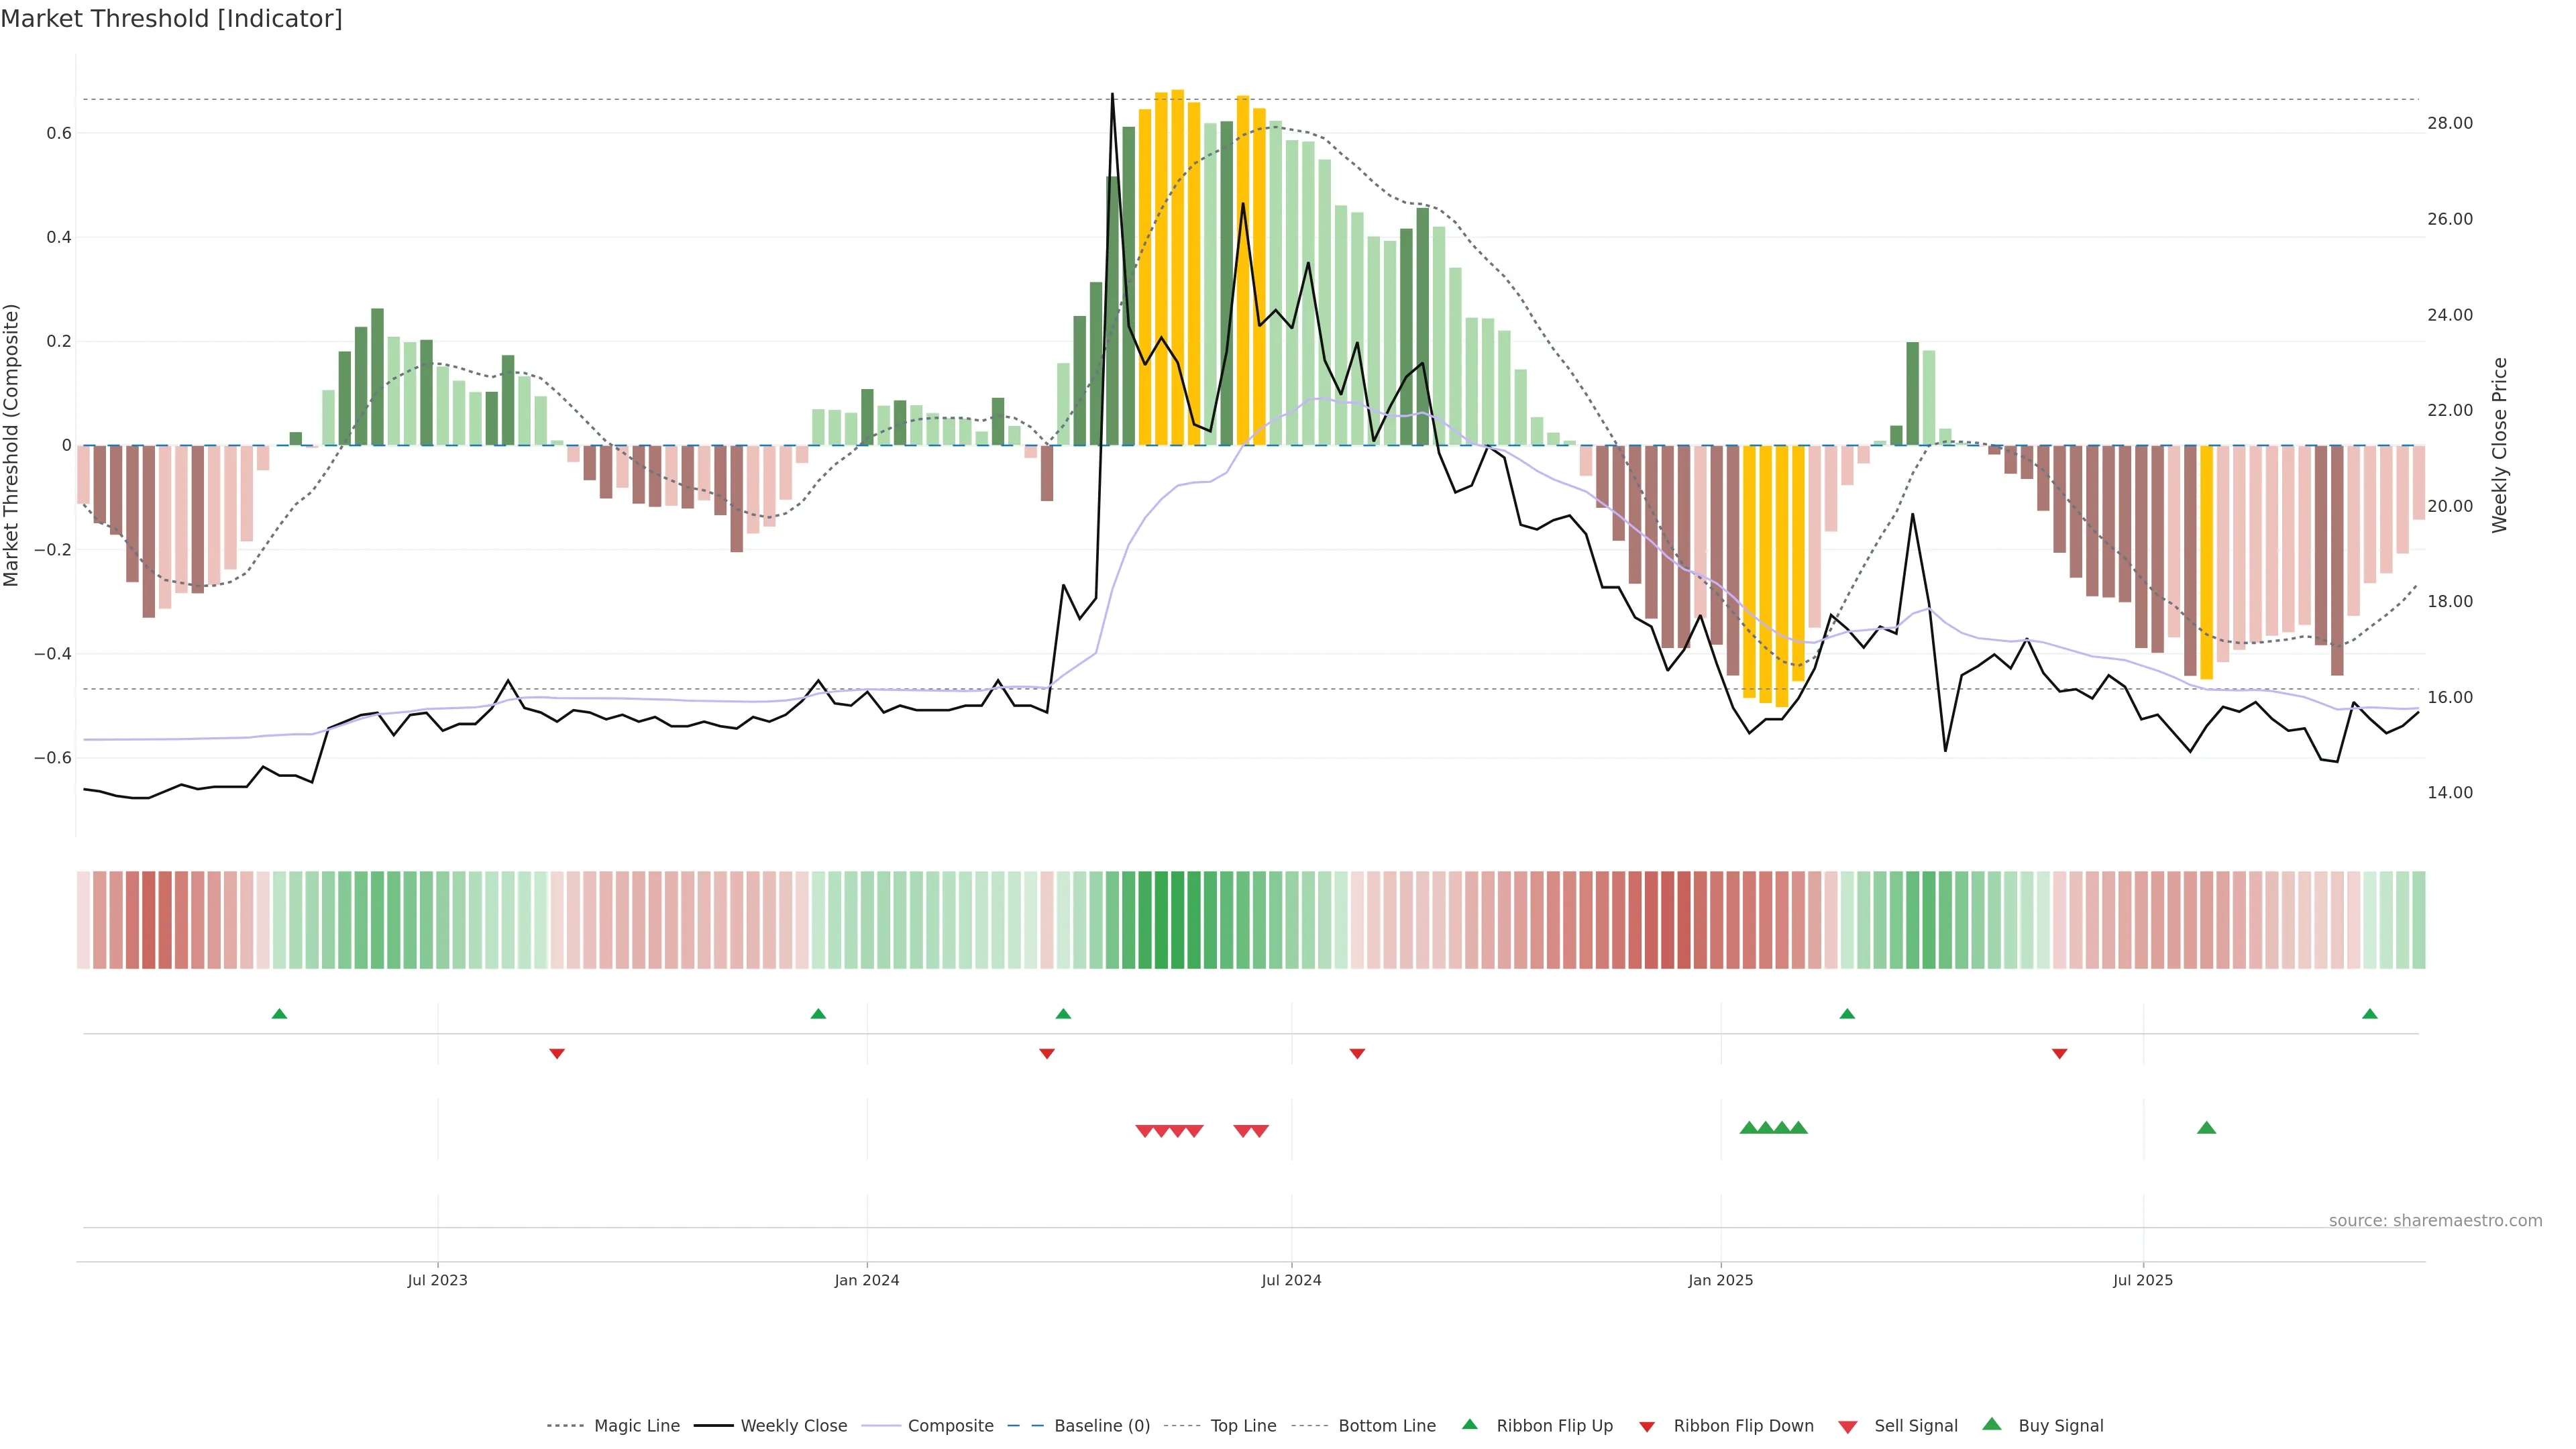This screenshot has height=1449, width=2576.
Task: Toggle the Top Line legend entry
Action: [x=1243, y=1426]
